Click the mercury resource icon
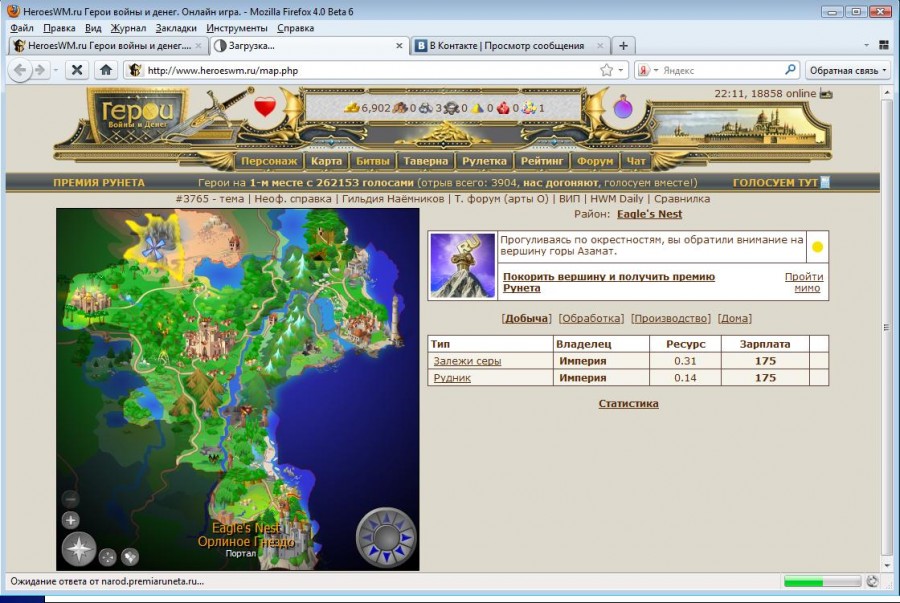The width and height of the screenshot is (900, 603). click(452, 108)
